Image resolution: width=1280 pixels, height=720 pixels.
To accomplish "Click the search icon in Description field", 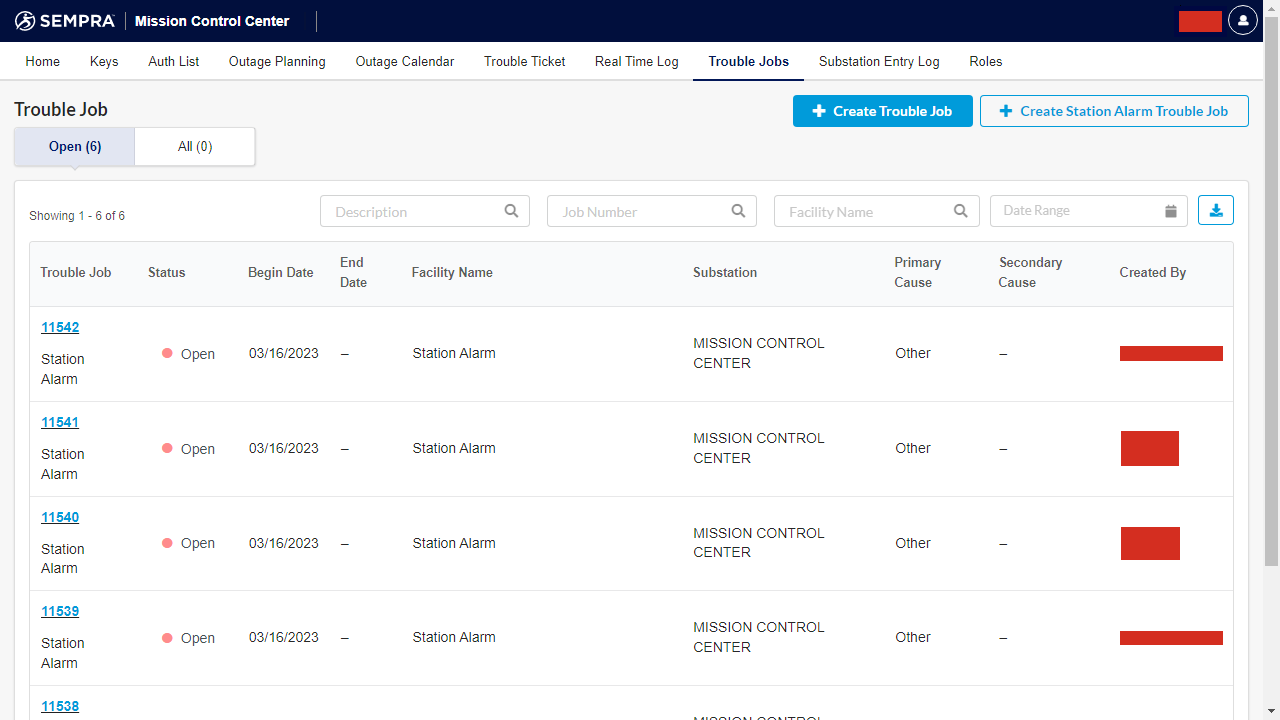I will coord(511,211).
